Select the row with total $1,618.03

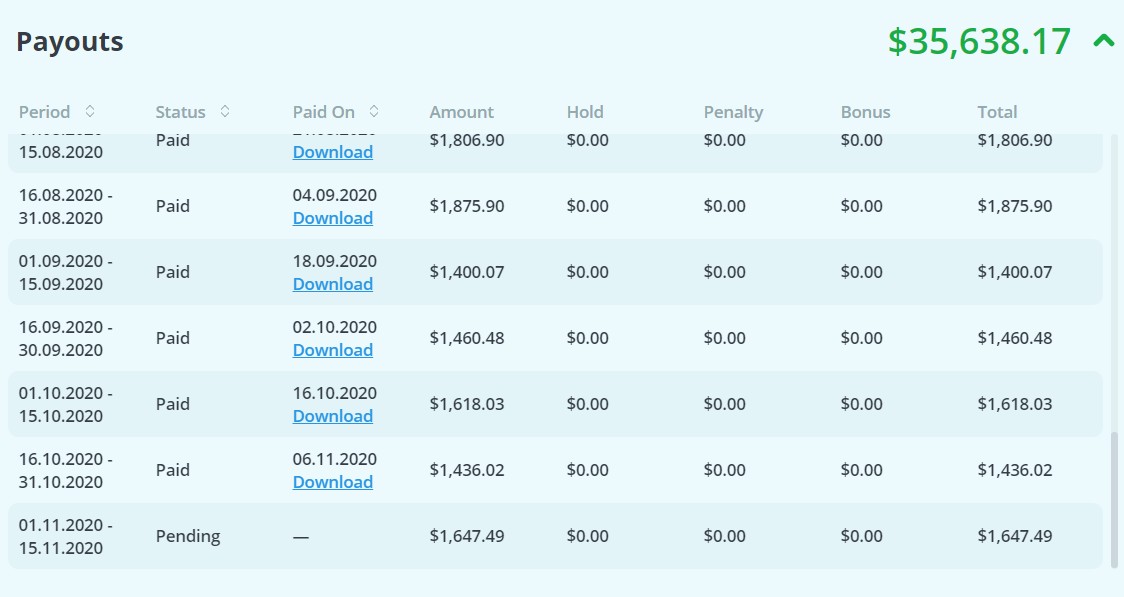tap(556, 404)
